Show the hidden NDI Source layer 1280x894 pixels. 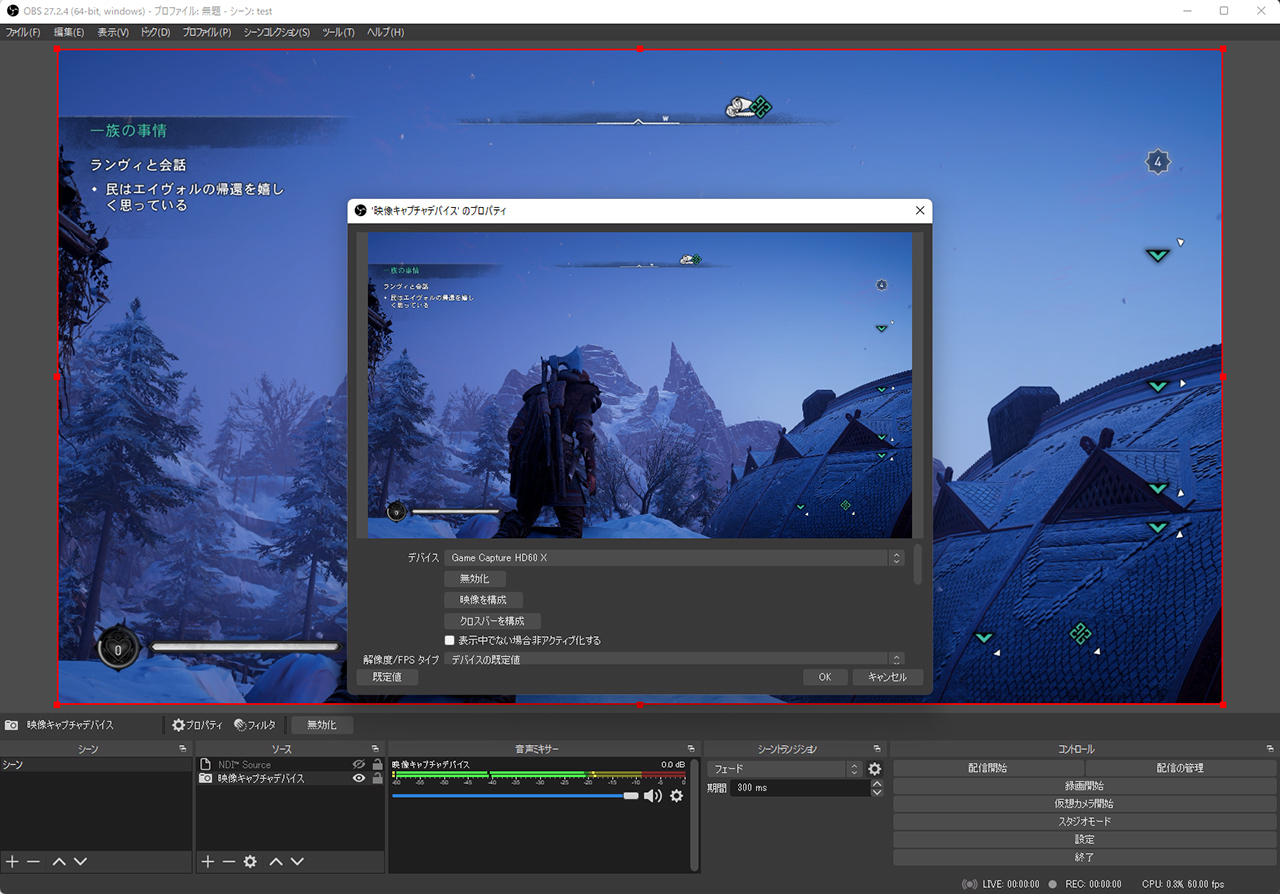point(359,764)
